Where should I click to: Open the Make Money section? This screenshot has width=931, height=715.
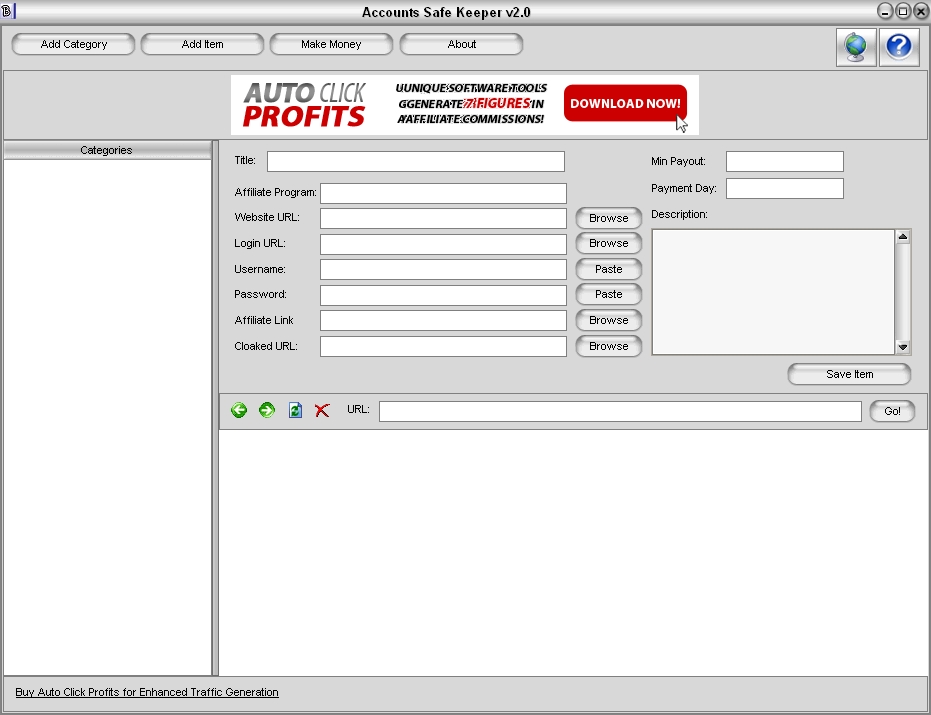coord(331,45)
